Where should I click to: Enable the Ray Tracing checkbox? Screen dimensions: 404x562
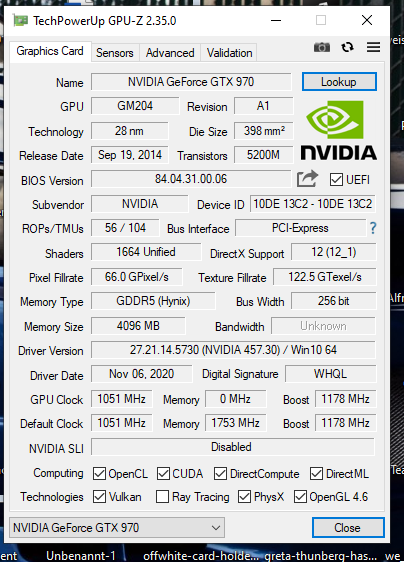[x=162, y=497]
